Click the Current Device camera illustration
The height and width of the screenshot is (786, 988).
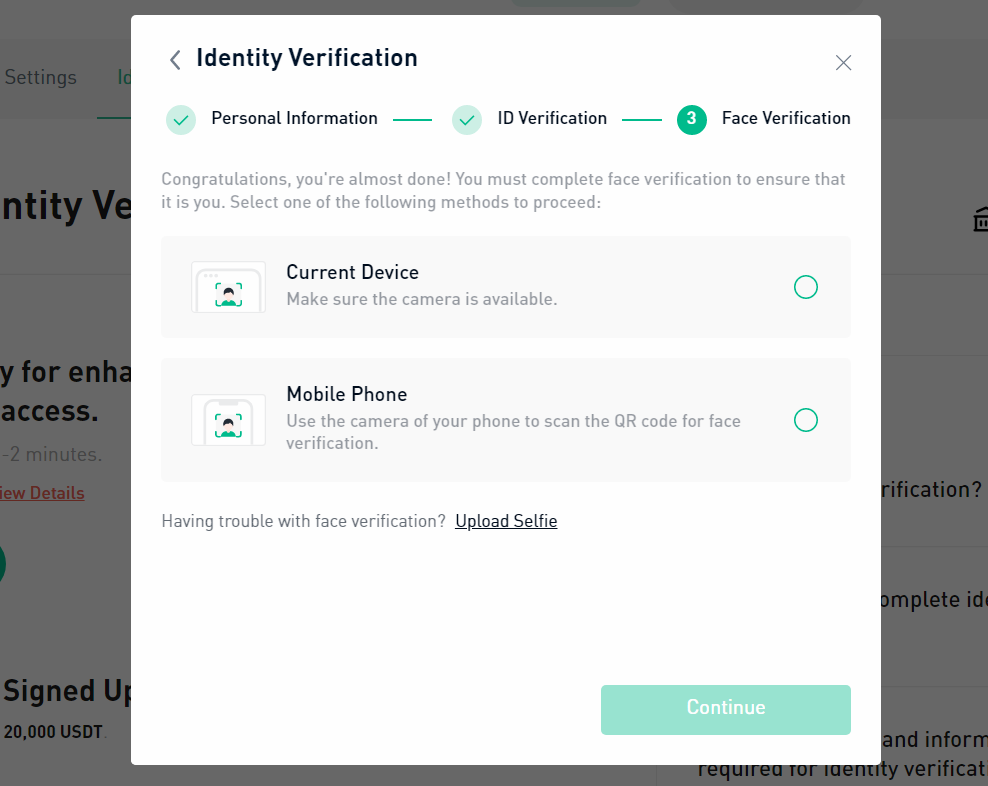coord(228,287)
